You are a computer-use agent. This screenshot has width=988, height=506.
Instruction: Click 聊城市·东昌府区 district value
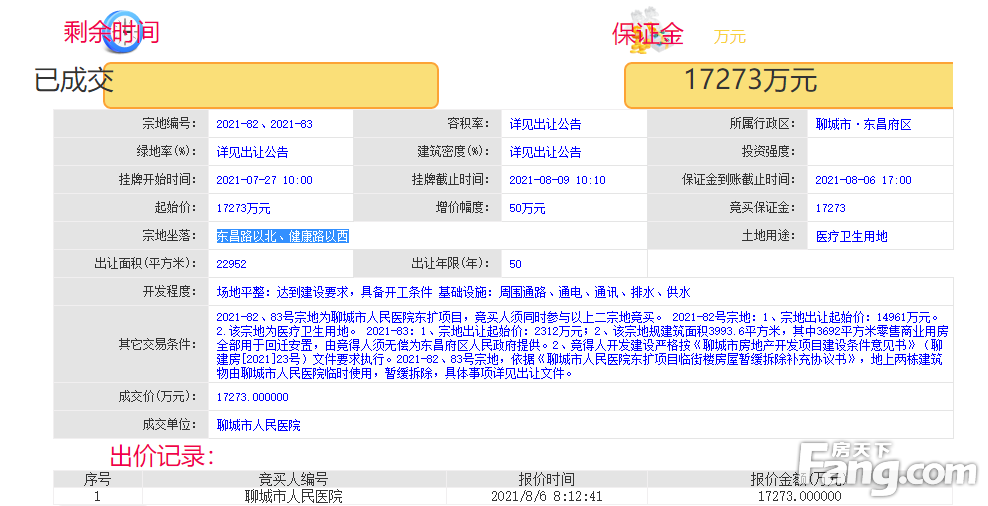click(x=863, y=125)
